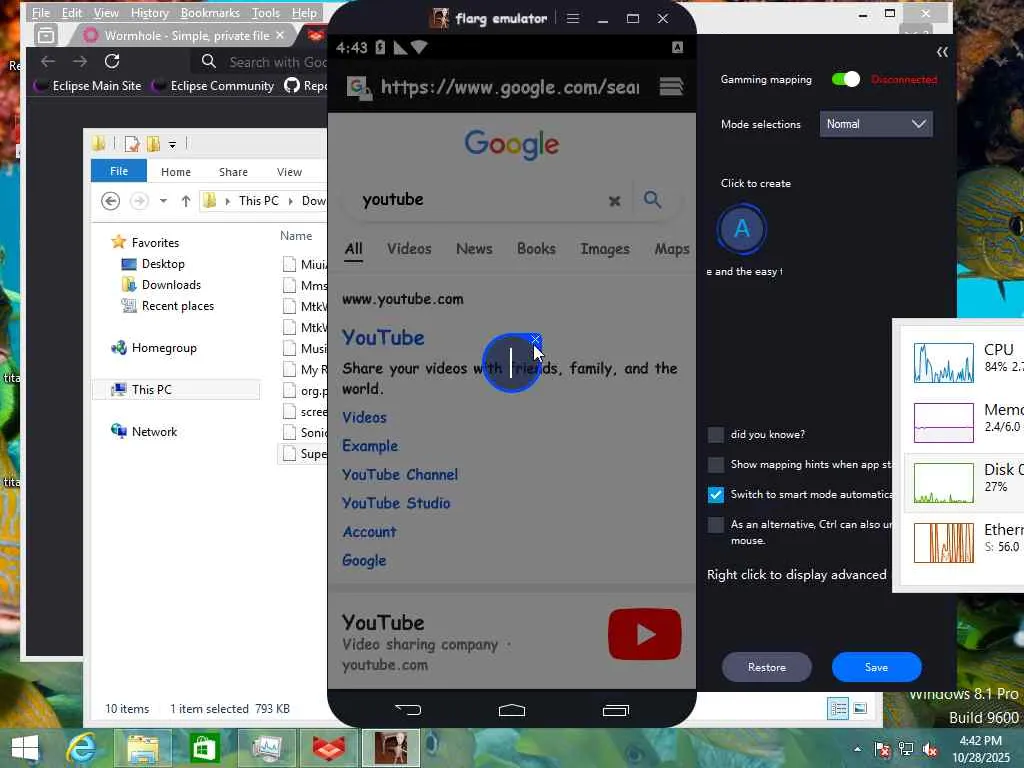Select Desktop in Explorer Favorites
The height and width of the screenshot is (768, 1024).
coord(163,264)
